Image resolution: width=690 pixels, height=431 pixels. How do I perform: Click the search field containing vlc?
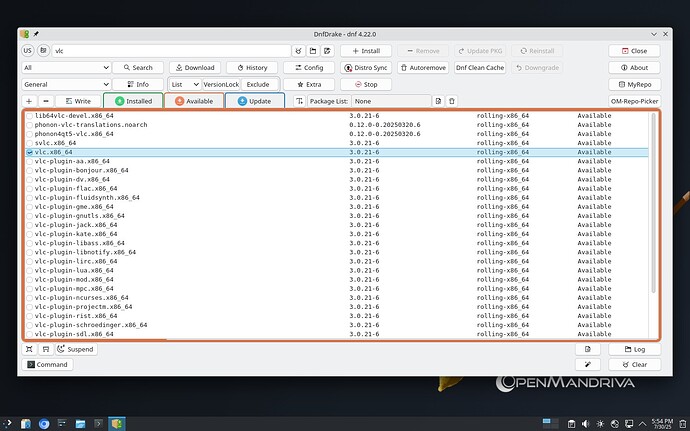pyautogui.click(x=171, y=51)
